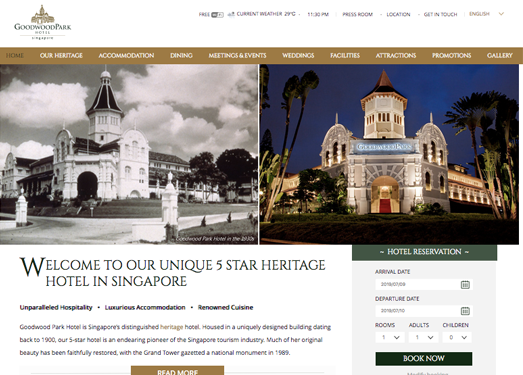Click the night-time hotel photo
The width and height of the screenshot is (523, 375).
coord(389,154)
